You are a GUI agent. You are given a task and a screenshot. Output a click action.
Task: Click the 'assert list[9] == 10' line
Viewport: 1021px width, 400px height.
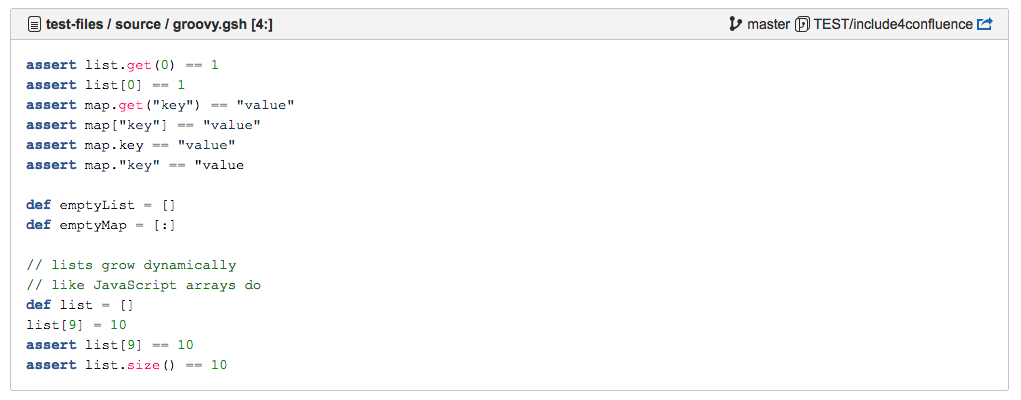click(x=110, y=345)
